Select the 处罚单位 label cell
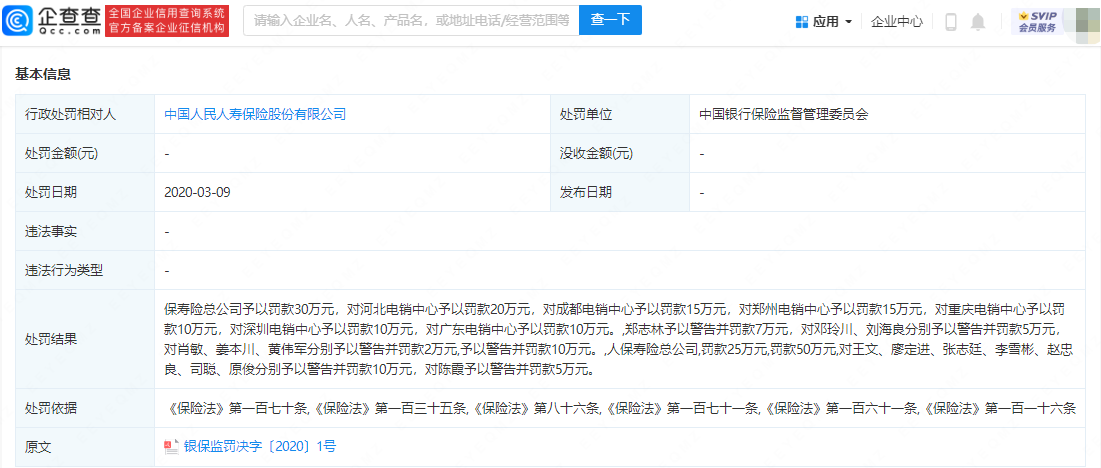 [x=620, y=114]
